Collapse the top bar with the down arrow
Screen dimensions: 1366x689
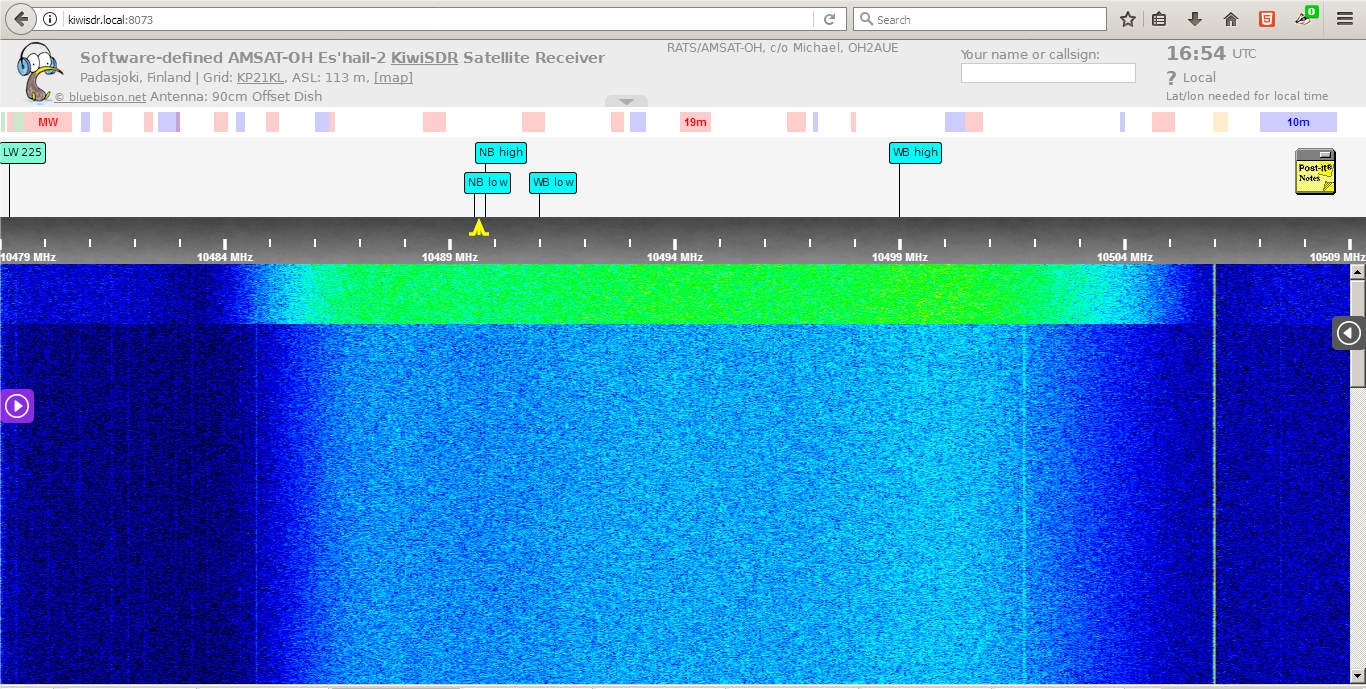[626, 102]
